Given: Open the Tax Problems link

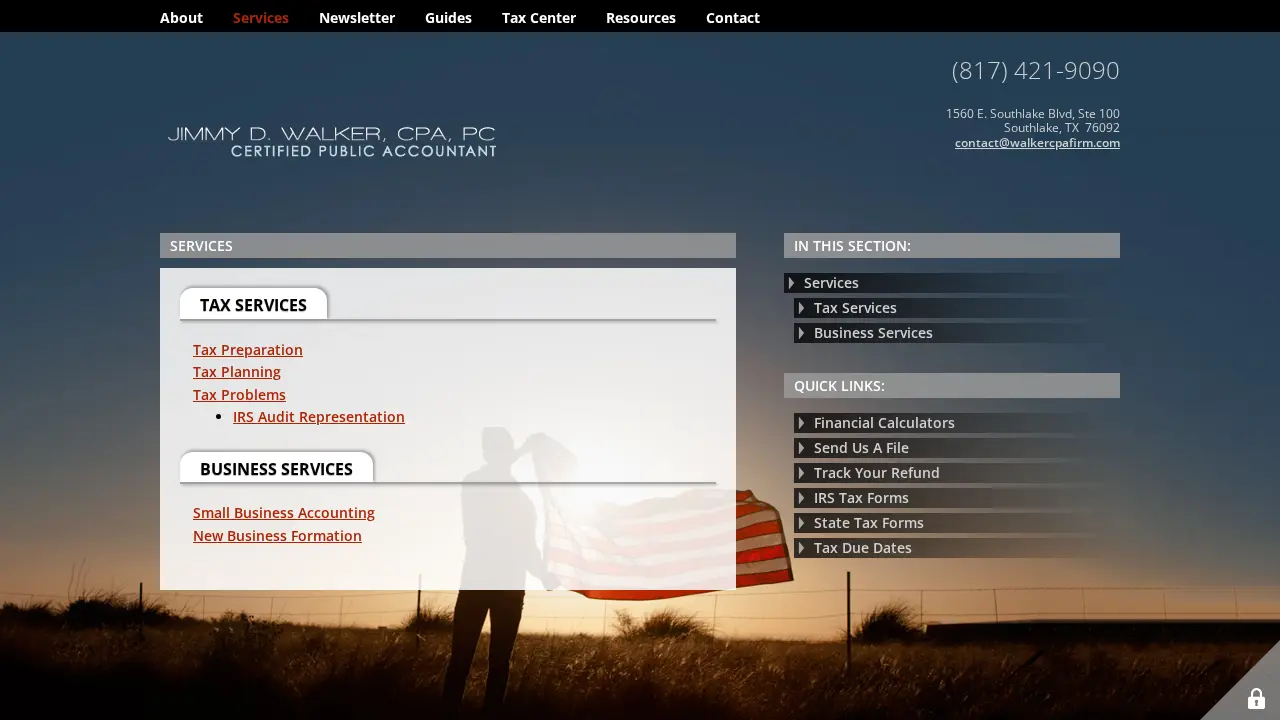Looking at the screenshot, I should click(239, 395).
